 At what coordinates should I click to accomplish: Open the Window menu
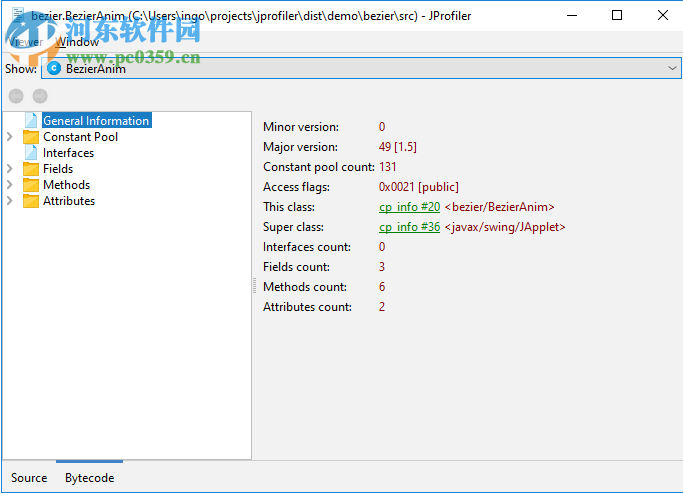(77, 42)
